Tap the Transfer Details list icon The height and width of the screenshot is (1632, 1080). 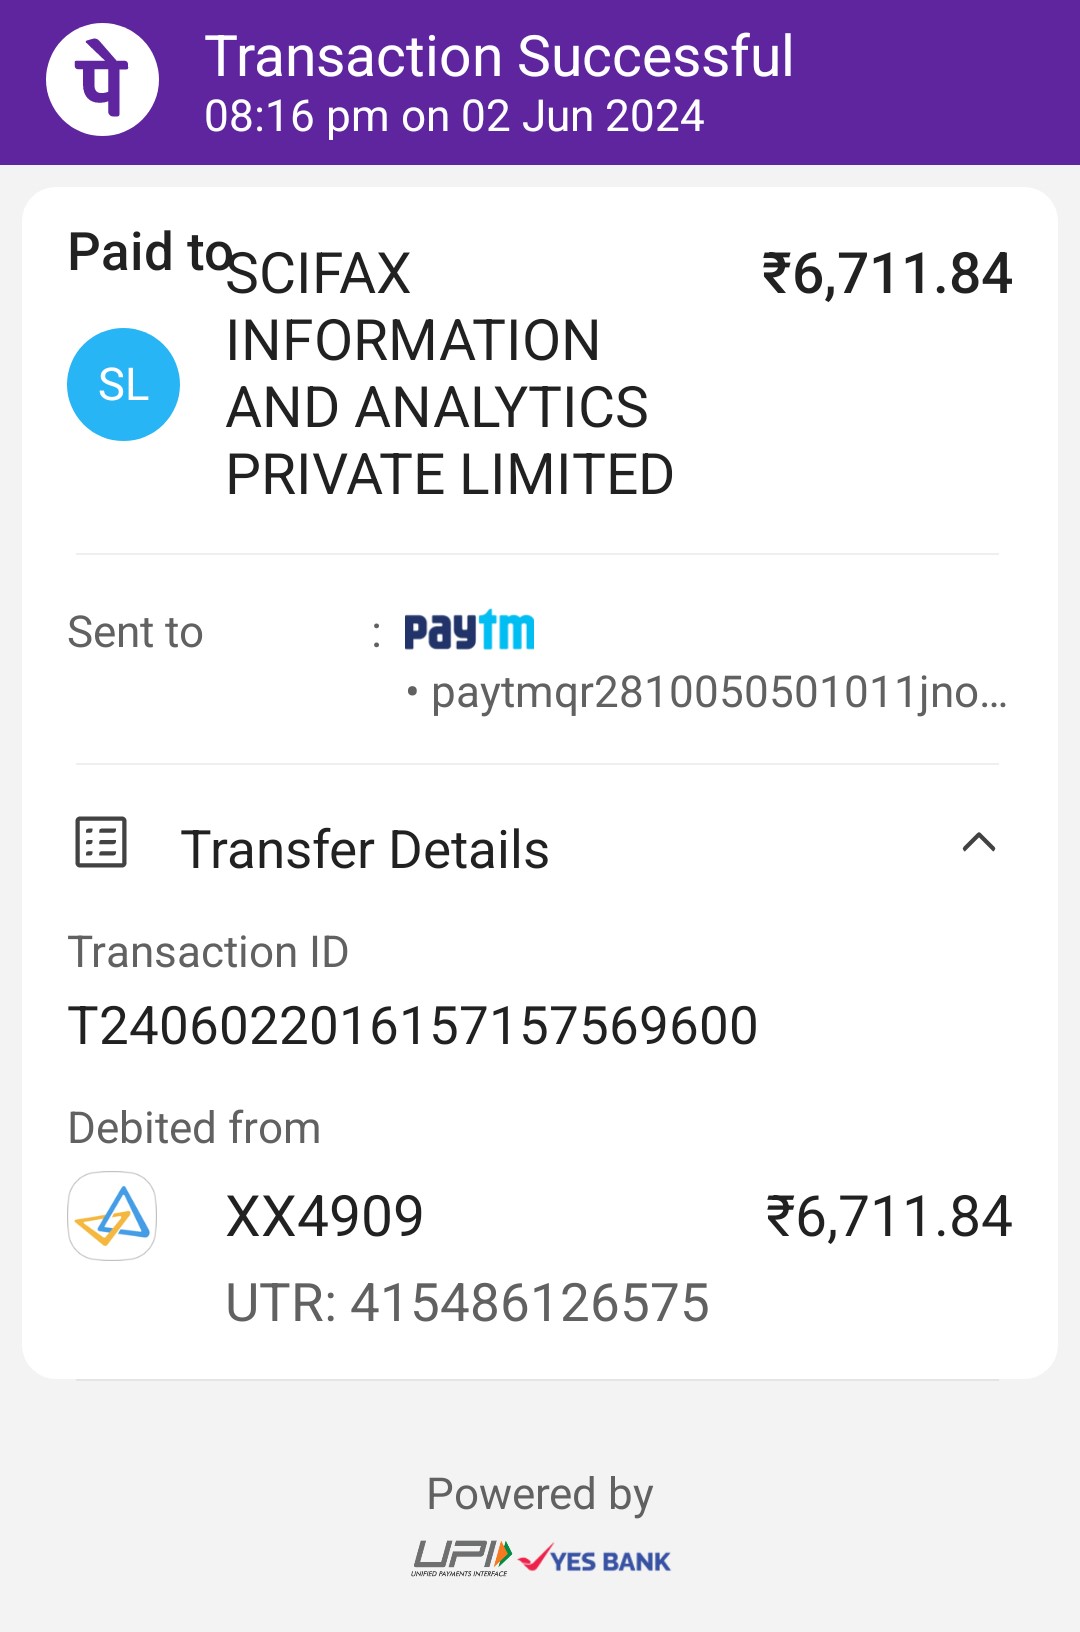101,842
